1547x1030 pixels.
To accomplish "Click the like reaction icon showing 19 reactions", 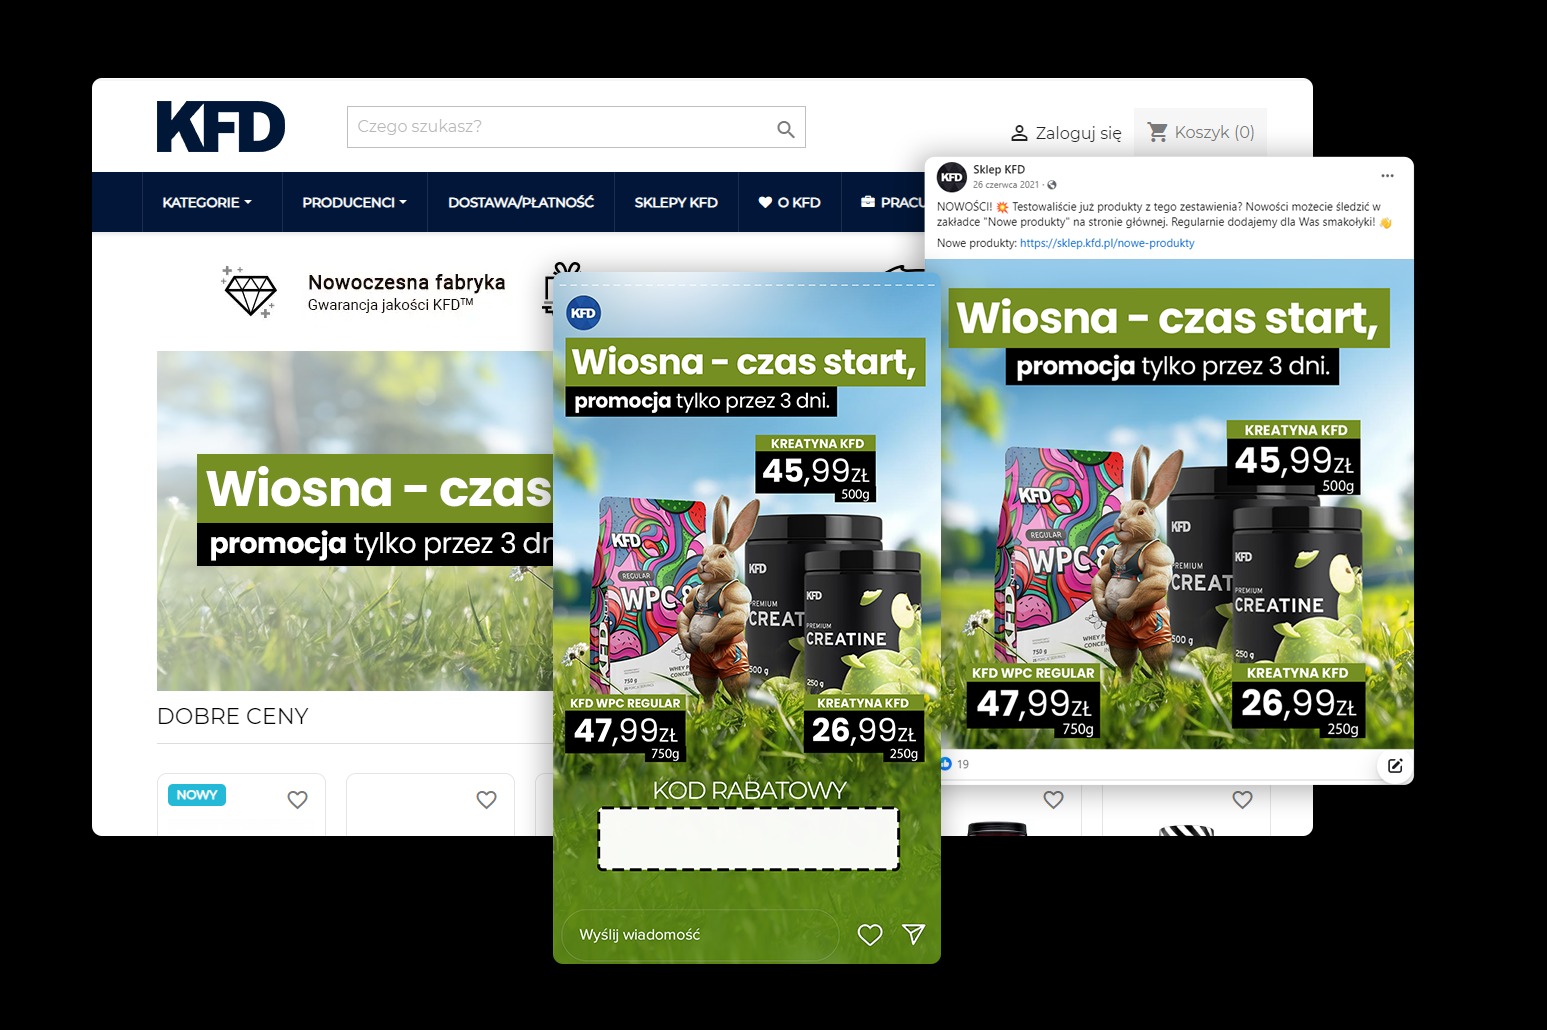I will tap(944, 763).
